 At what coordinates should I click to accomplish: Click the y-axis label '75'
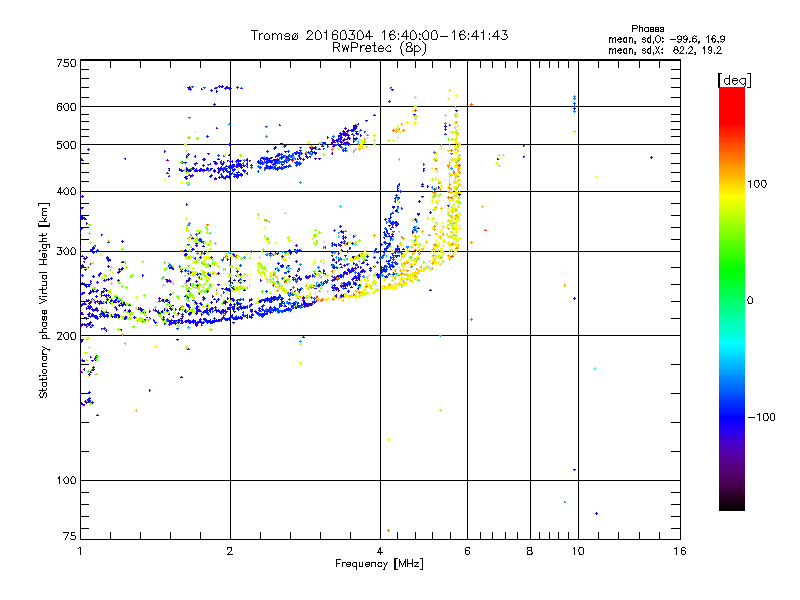[x=70, y=536]
